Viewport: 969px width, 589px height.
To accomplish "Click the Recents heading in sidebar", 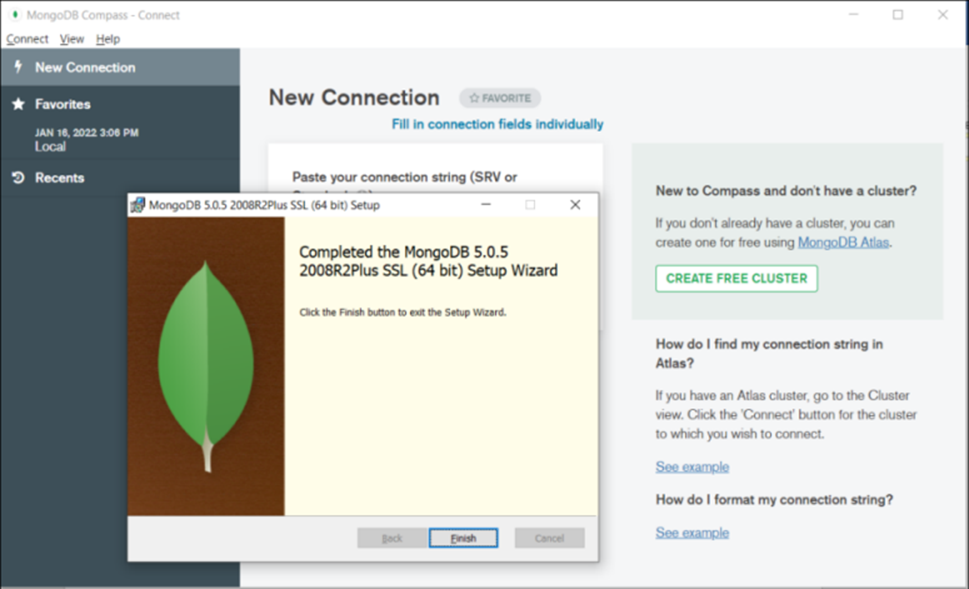I will coord(59,177).
